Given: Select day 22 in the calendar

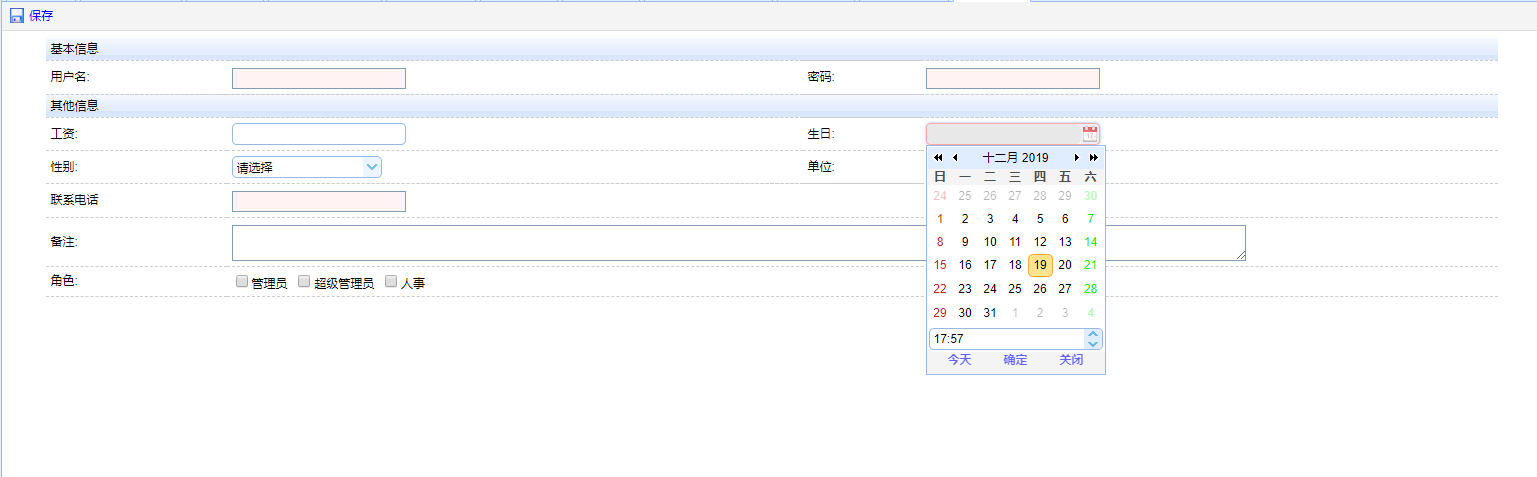Looking at the screenshot, I should pyautogui.click(x=940, y=289).
